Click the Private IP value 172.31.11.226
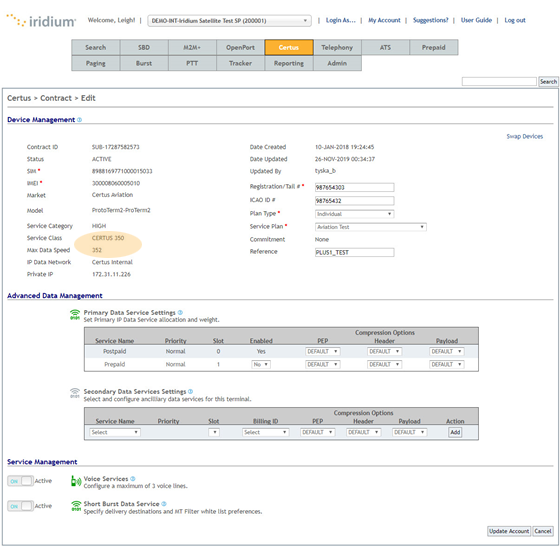This screenshot has height=547, width=560. (111, 274)
